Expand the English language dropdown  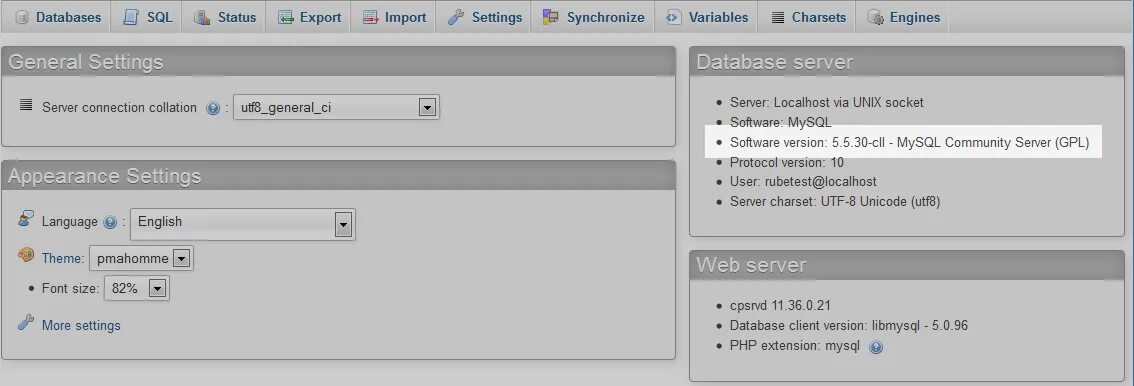coord(242,224)
